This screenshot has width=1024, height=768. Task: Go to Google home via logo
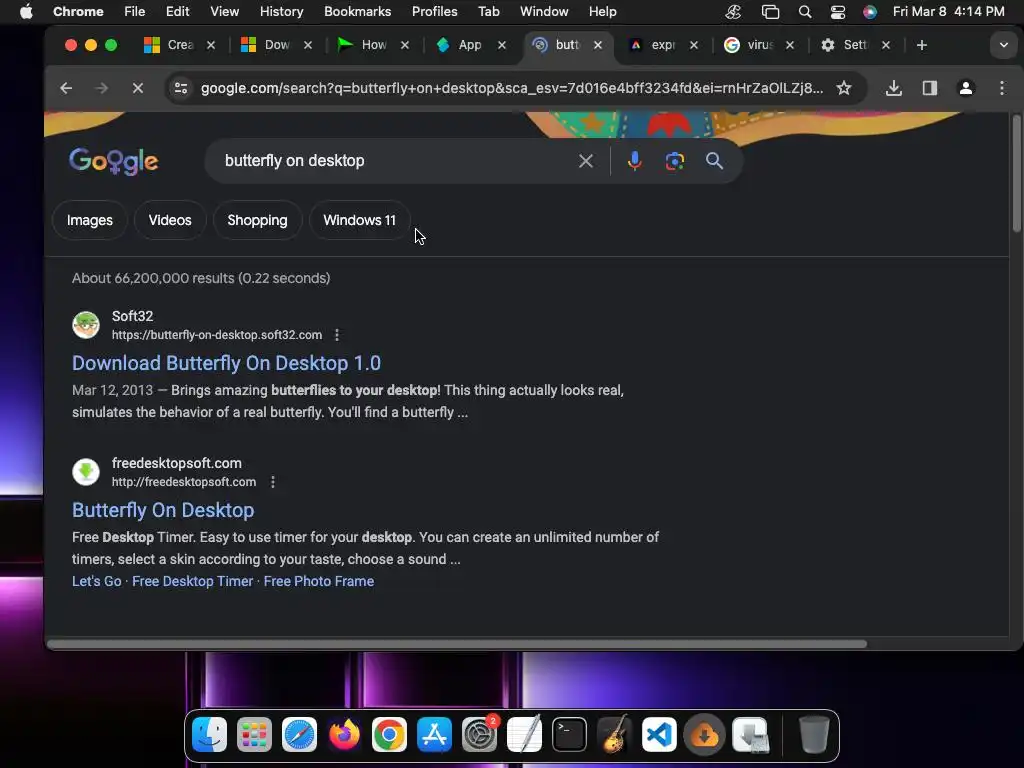[x=114, y=161]
